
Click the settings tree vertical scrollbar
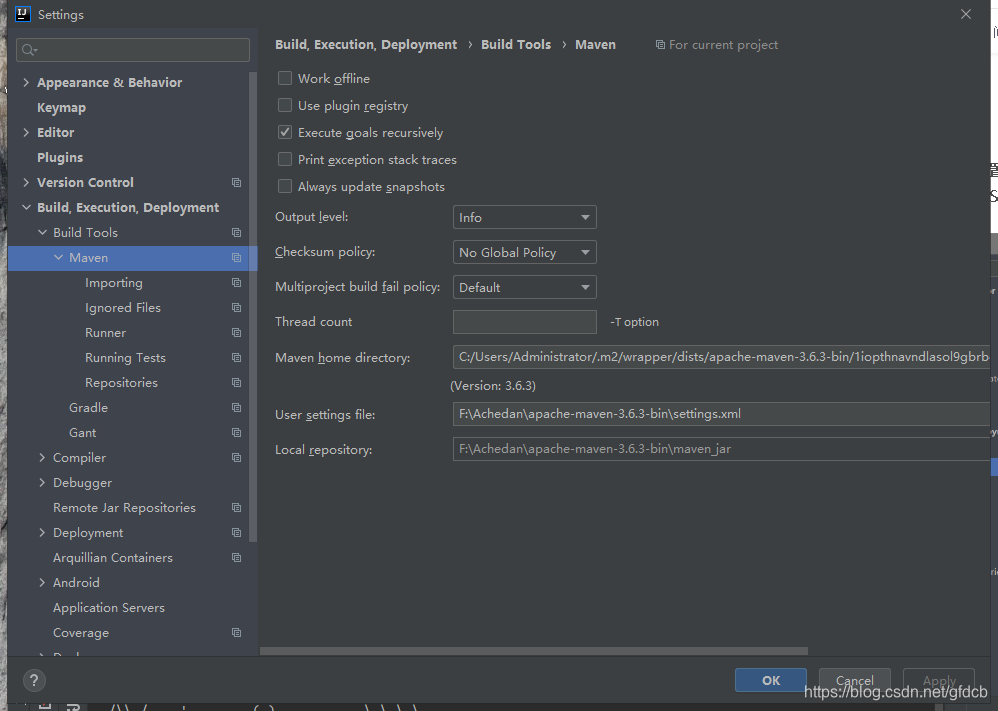pyautogui.click(x=253, y=307)
